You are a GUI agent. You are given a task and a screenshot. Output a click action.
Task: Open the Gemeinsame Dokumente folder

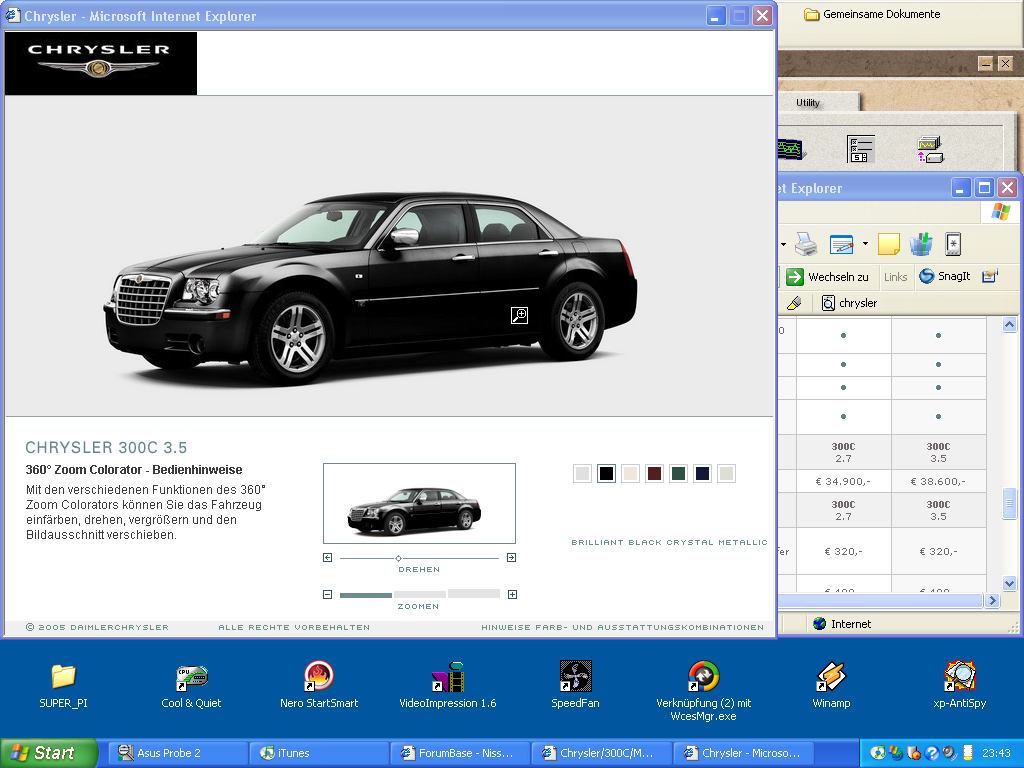coord(873,14)
